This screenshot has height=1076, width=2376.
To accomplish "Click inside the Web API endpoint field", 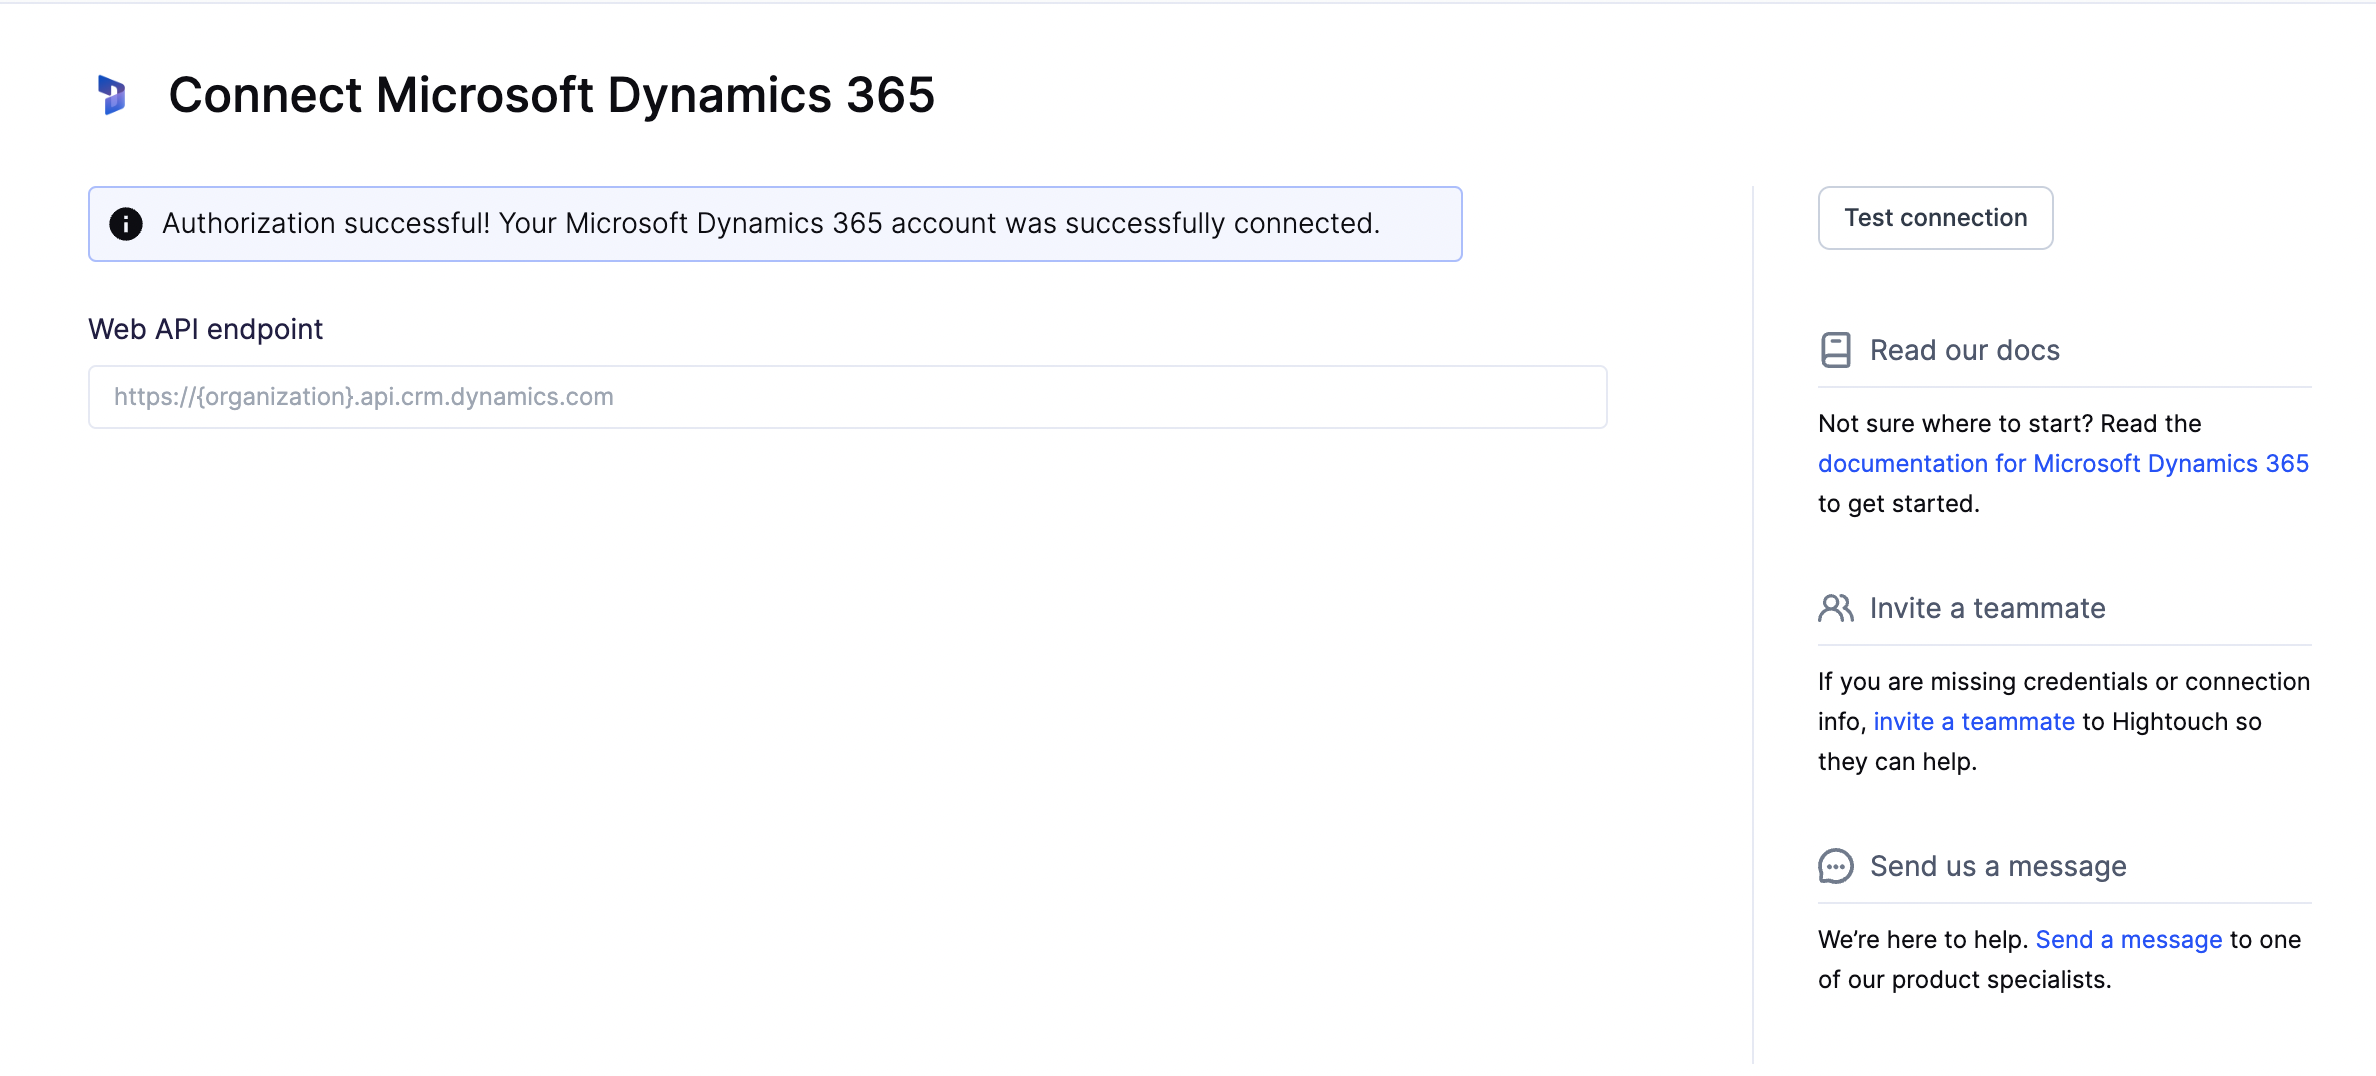I will (848, 397).
